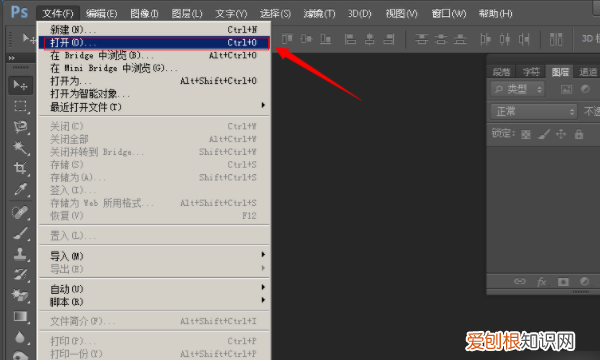600x360 pixels.
Task: Select the Rectangular Marquee tool
Action: point(20,106)
